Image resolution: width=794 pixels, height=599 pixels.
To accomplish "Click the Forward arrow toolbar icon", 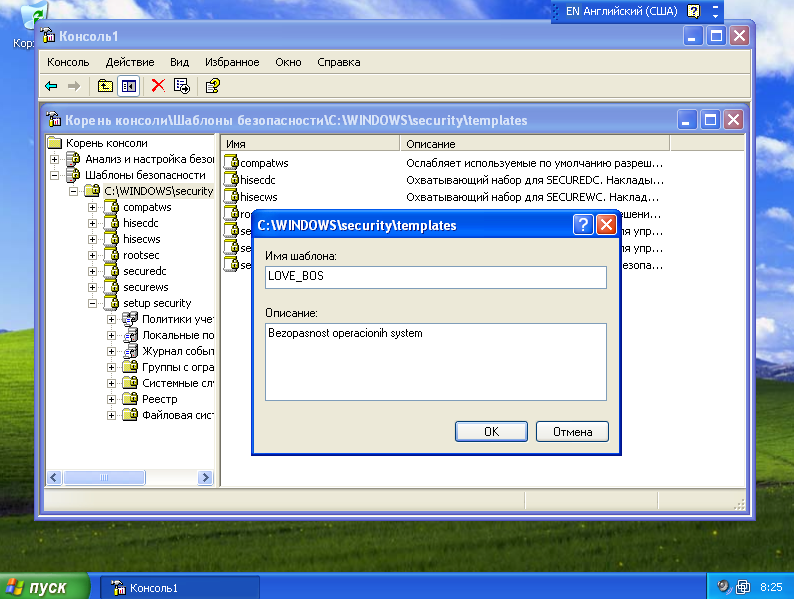I will pos(74,86).
